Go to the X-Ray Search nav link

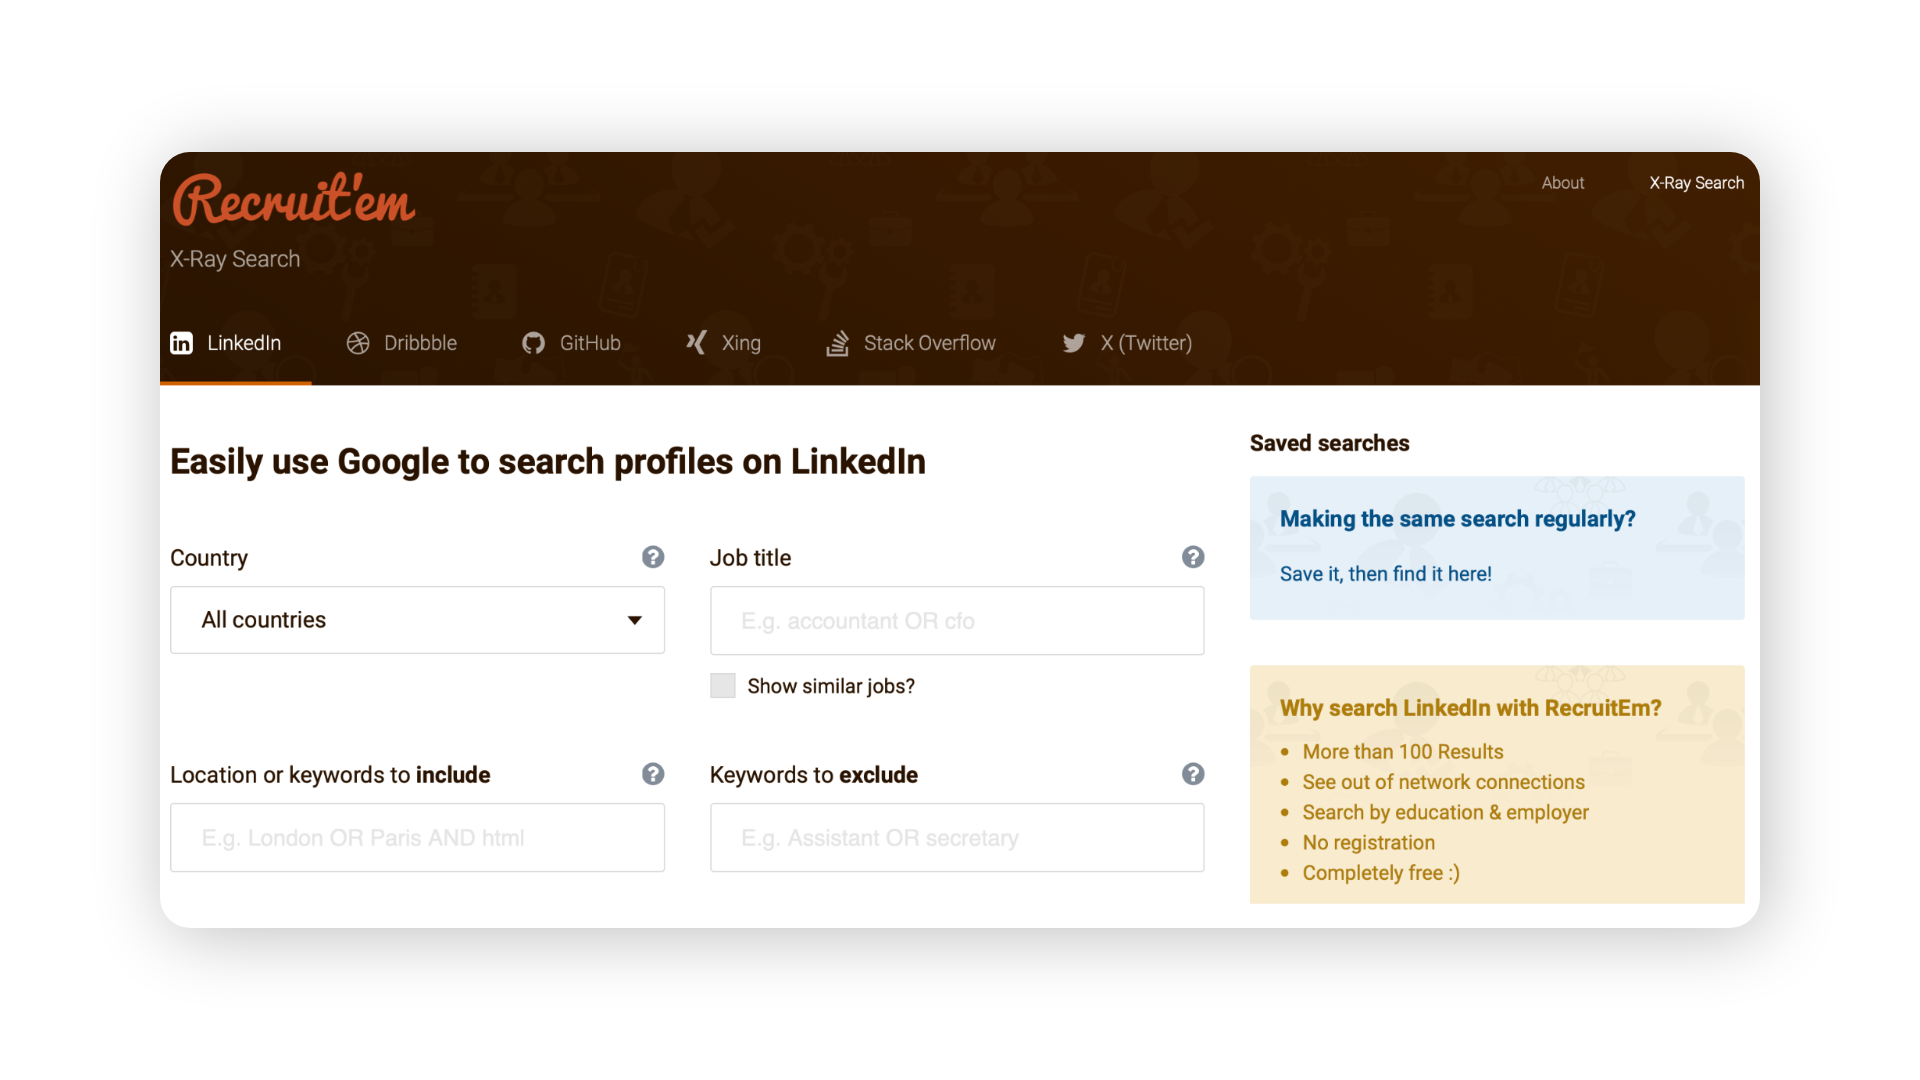[x=1697, y=183]
